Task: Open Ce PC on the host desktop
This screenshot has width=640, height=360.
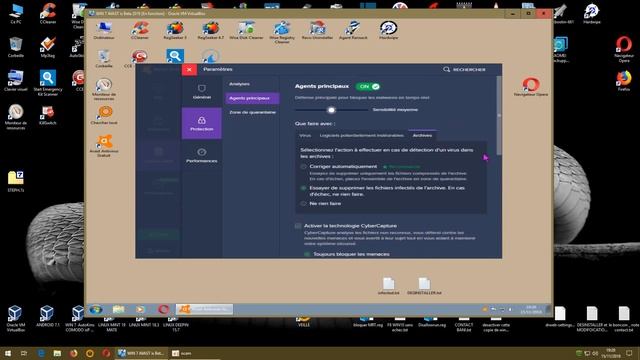Action: point(16,13)
